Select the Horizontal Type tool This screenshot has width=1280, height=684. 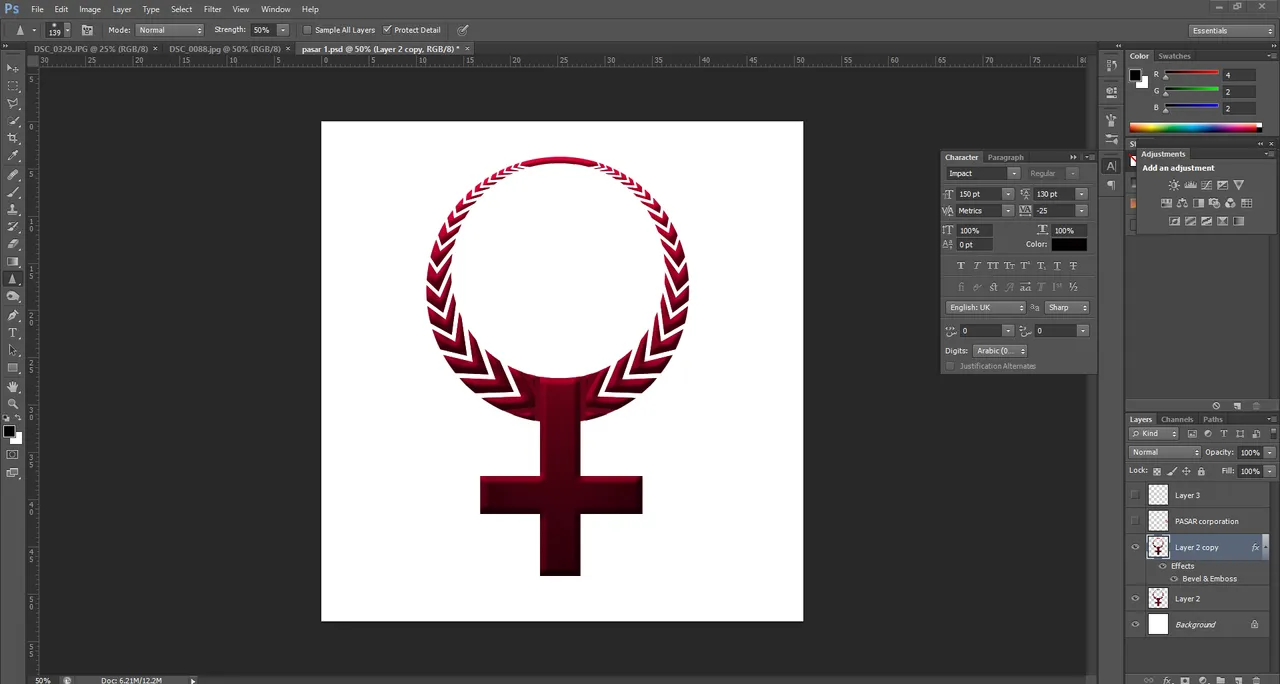click(x=13, y=332)
